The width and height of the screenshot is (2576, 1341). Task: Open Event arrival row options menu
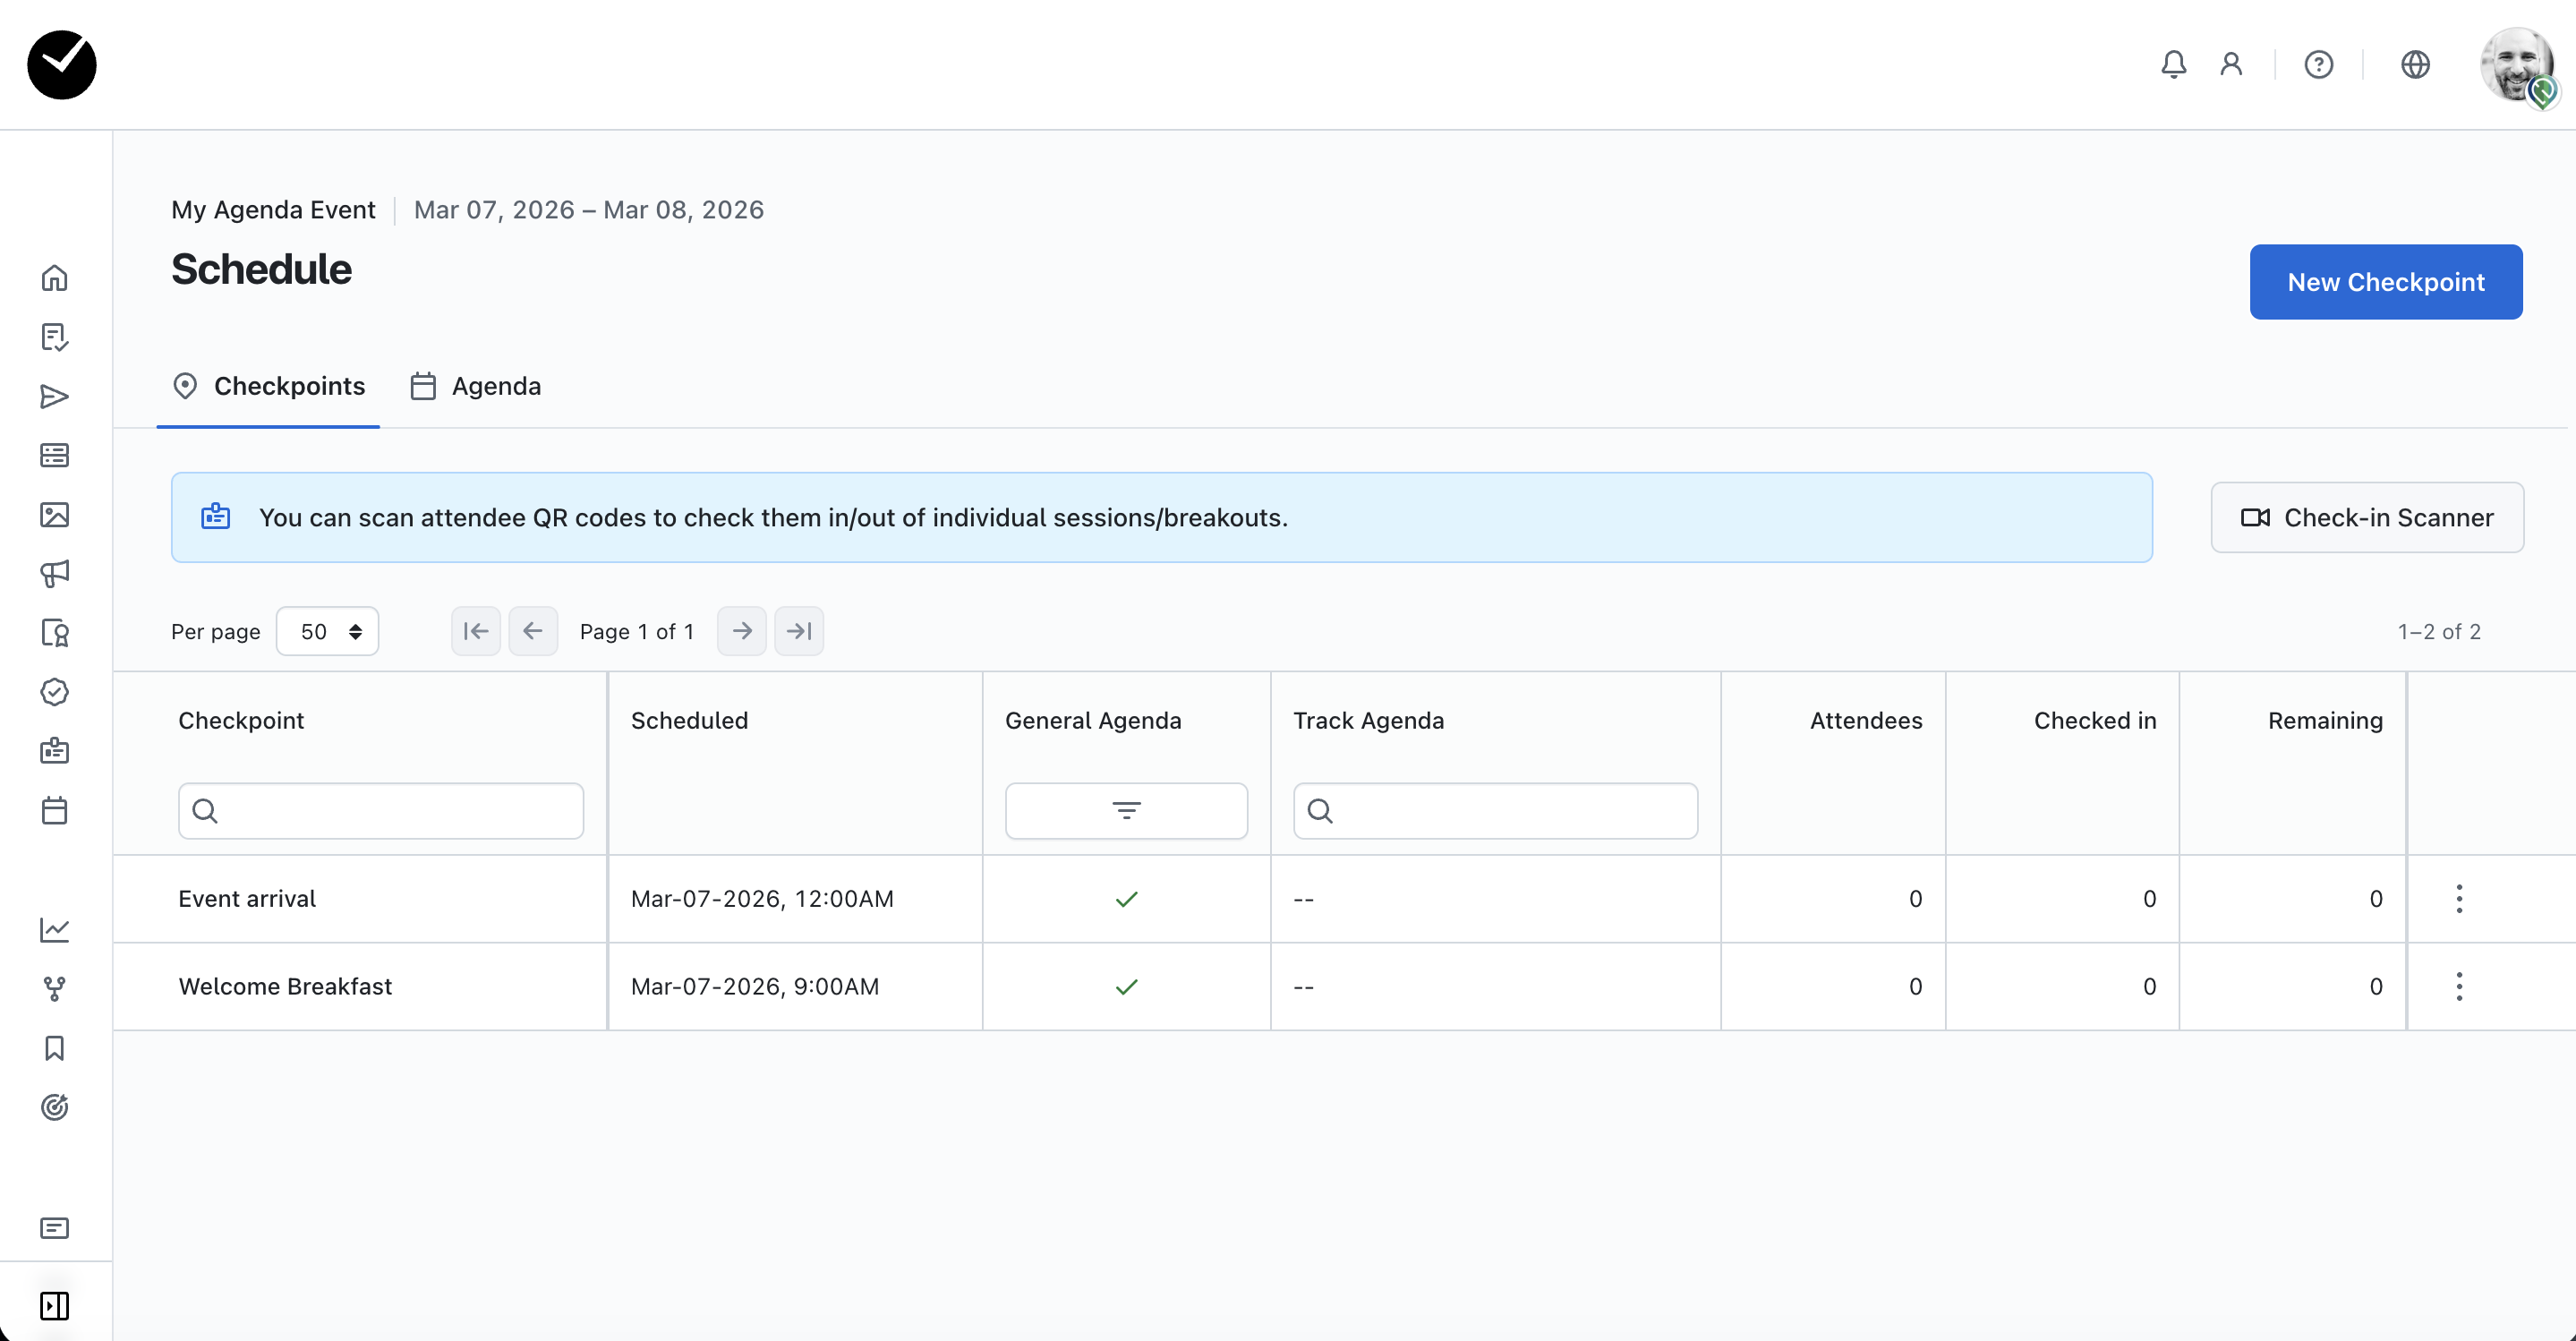coord(2459,899)
